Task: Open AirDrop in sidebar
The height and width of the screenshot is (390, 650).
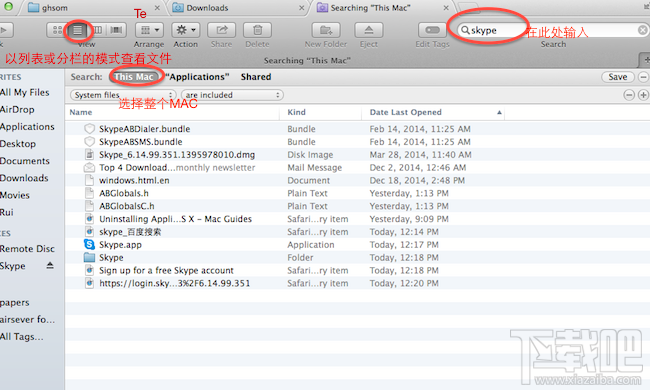Action: [17, 109]
